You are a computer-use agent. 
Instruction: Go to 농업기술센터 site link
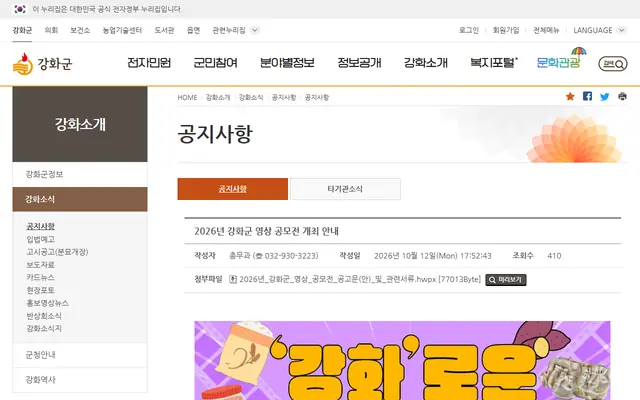coord(122,30)
